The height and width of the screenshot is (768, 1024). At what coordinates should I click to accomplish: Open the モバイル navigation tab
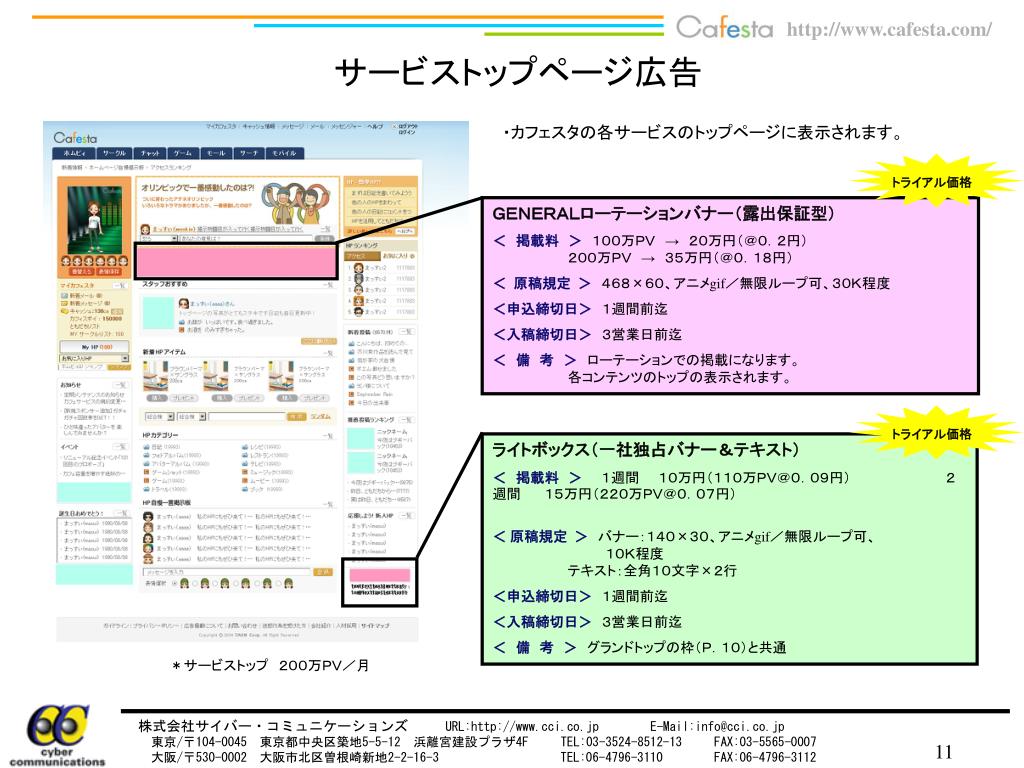[x=284, y=153]
